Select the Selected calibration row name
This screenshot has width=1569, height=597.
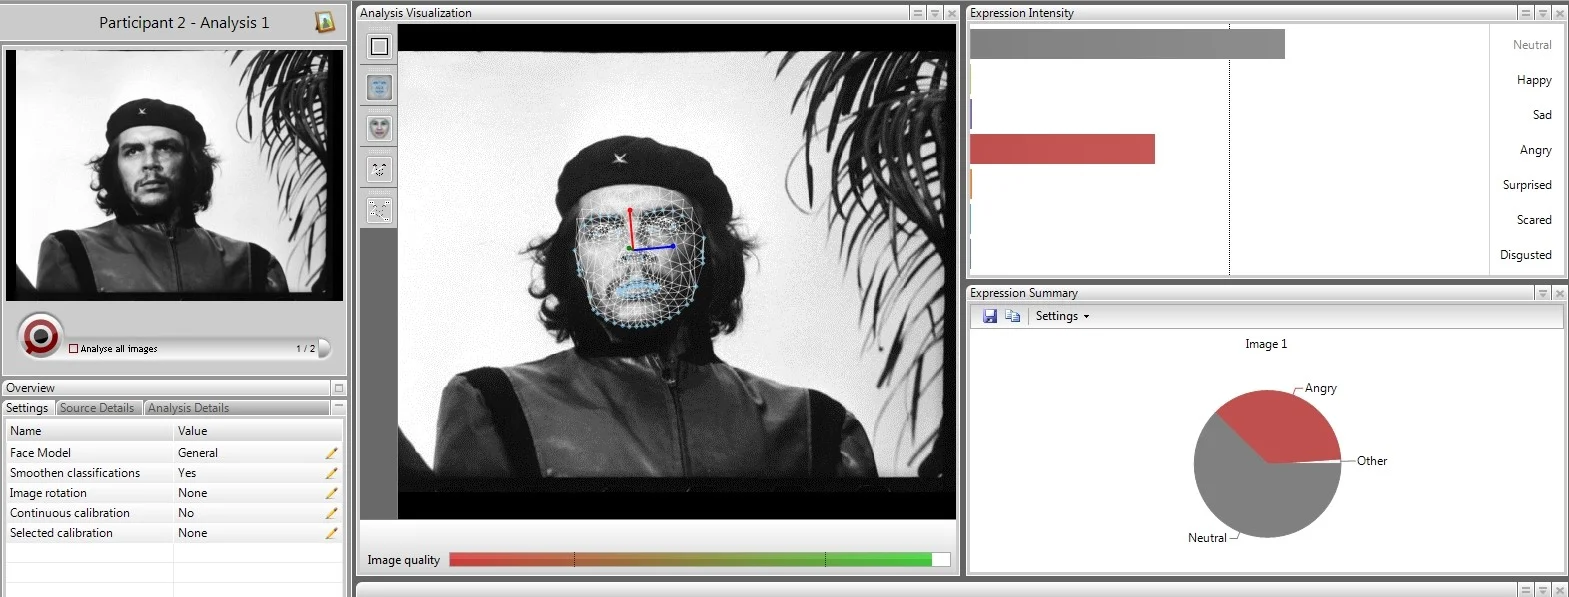61,533
